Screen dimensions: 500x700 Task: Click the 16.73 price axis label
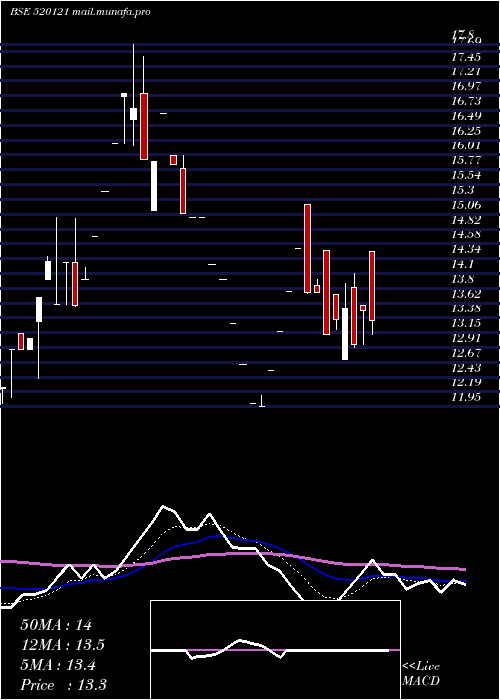click(466, 101)
